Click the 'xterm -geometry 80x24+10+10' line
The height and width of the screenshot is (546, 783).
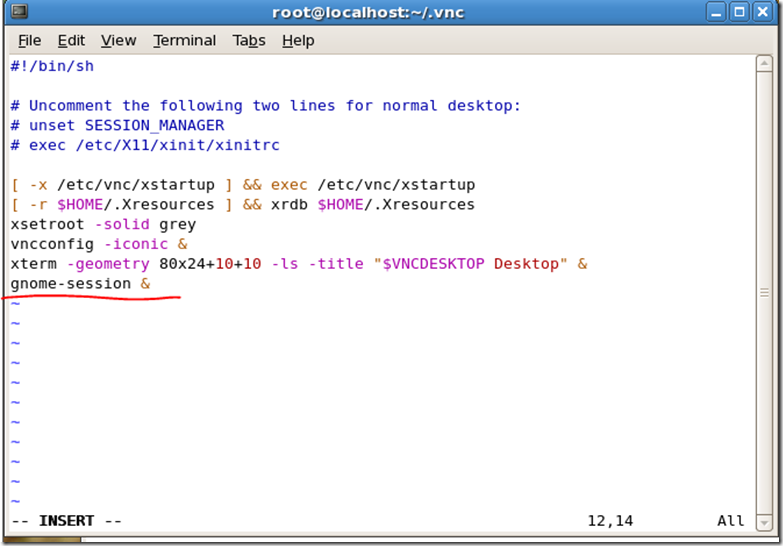pos(299,264)
